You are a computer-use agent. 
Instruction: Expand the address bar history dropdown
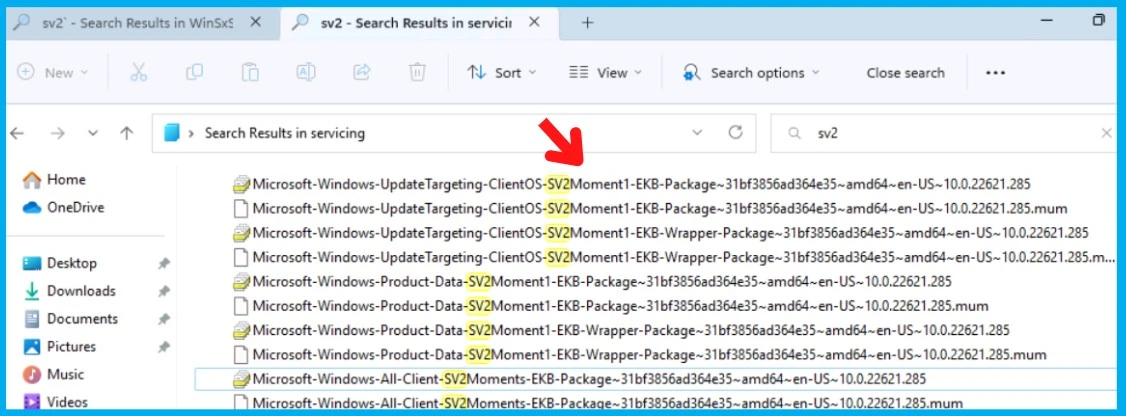point(697,133)
